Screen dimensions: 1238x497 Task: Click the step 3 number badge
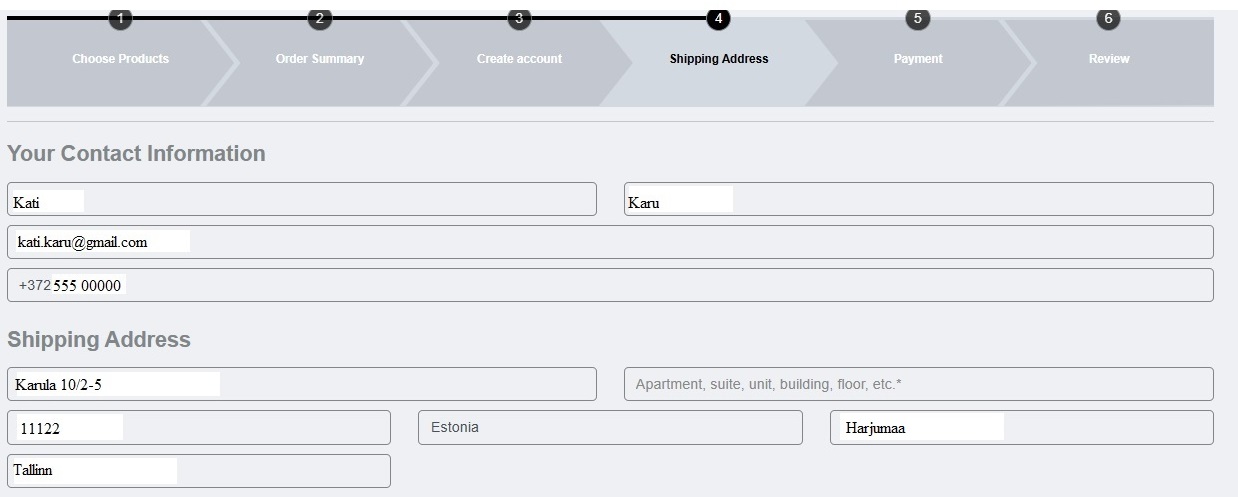click(x=518, y=19)
